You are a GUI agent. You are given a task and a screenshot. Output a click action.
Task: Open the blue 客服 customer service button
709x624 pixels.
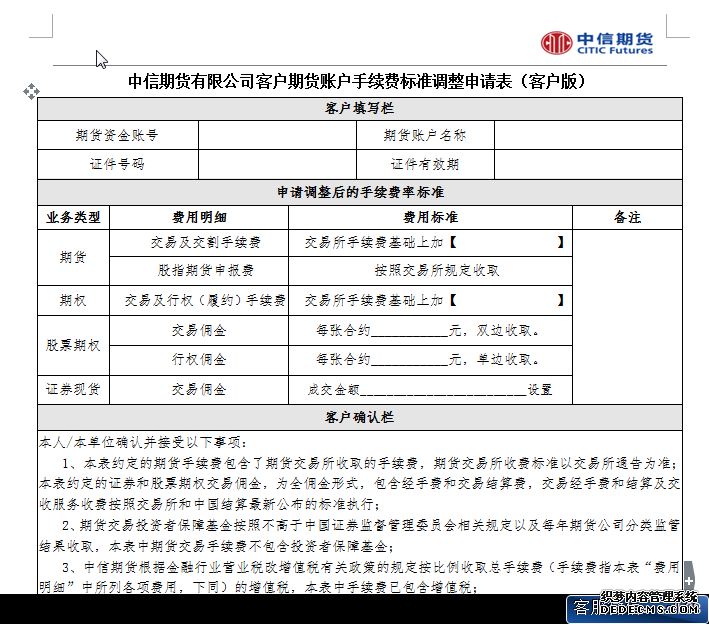pos(637,608)
